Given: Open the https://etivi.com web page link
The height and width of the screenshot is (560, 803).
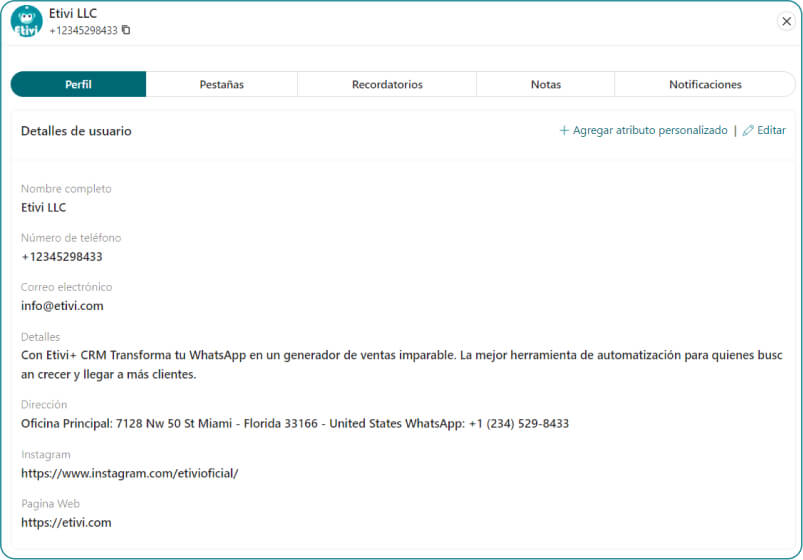Looking at the screenshot, I should click(x=66, y=522).
